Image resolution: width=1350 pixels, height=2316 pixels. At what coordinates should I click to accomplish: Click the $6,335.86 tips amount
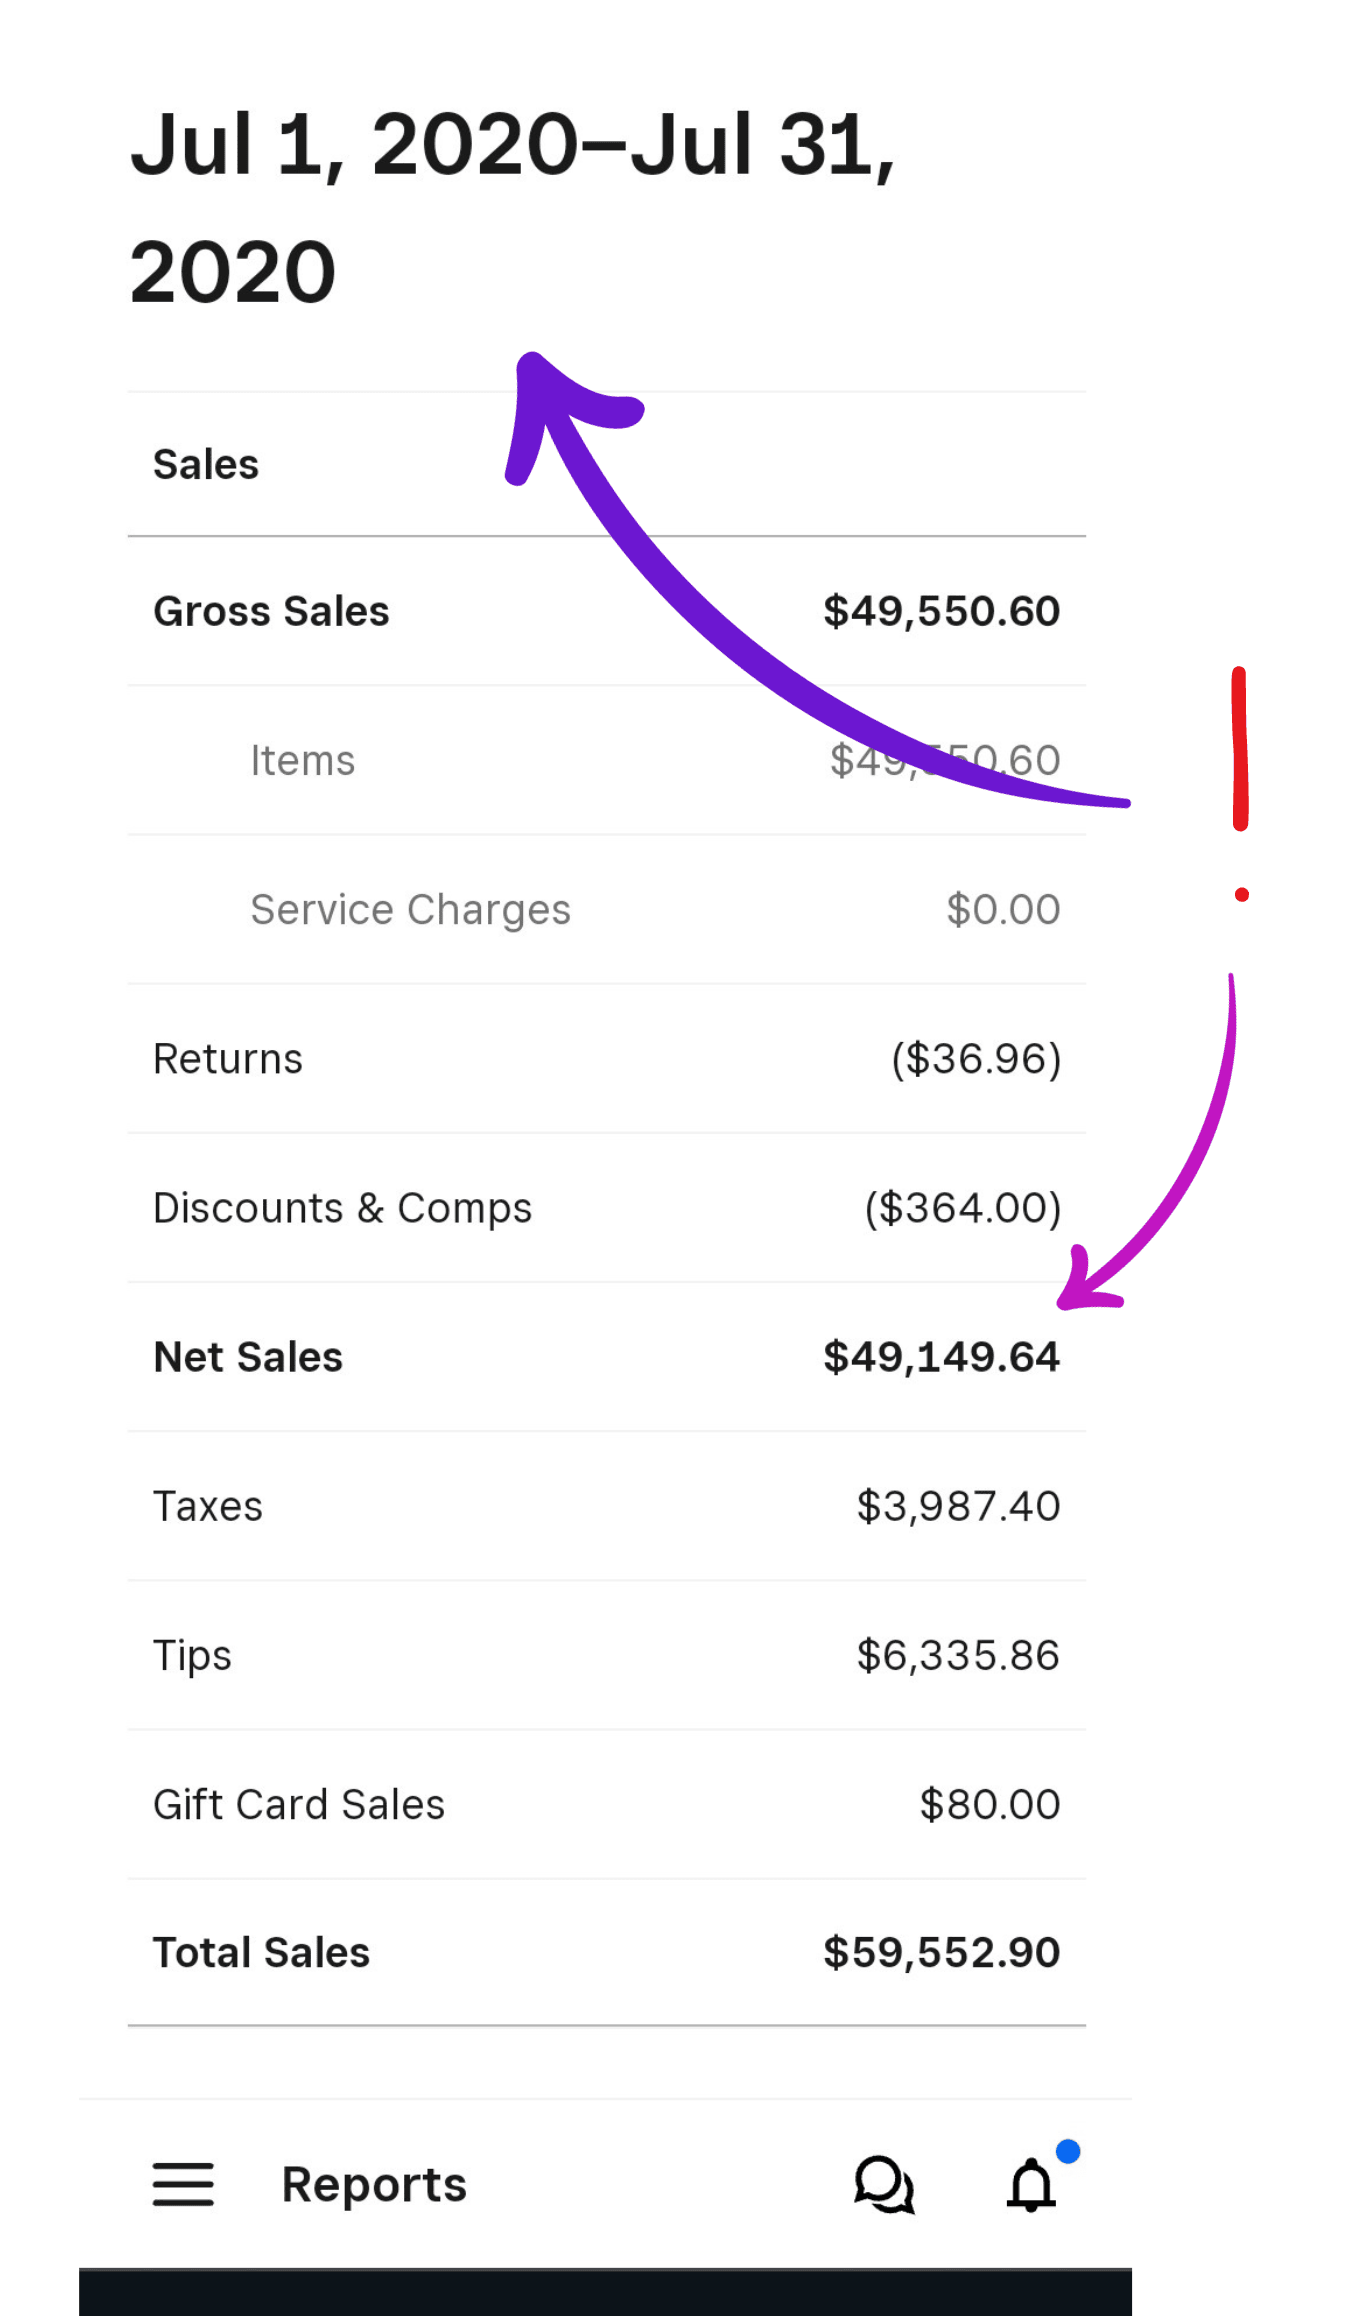pyautogui.click(x=958, y=1655)
